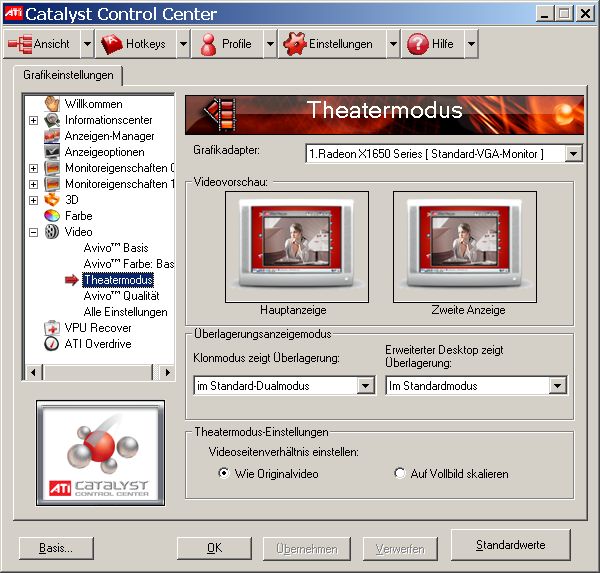Viewport: 600px width, 573px height.
Task: Click the VPU Recover first-aid icon
Action: [52, 328]
